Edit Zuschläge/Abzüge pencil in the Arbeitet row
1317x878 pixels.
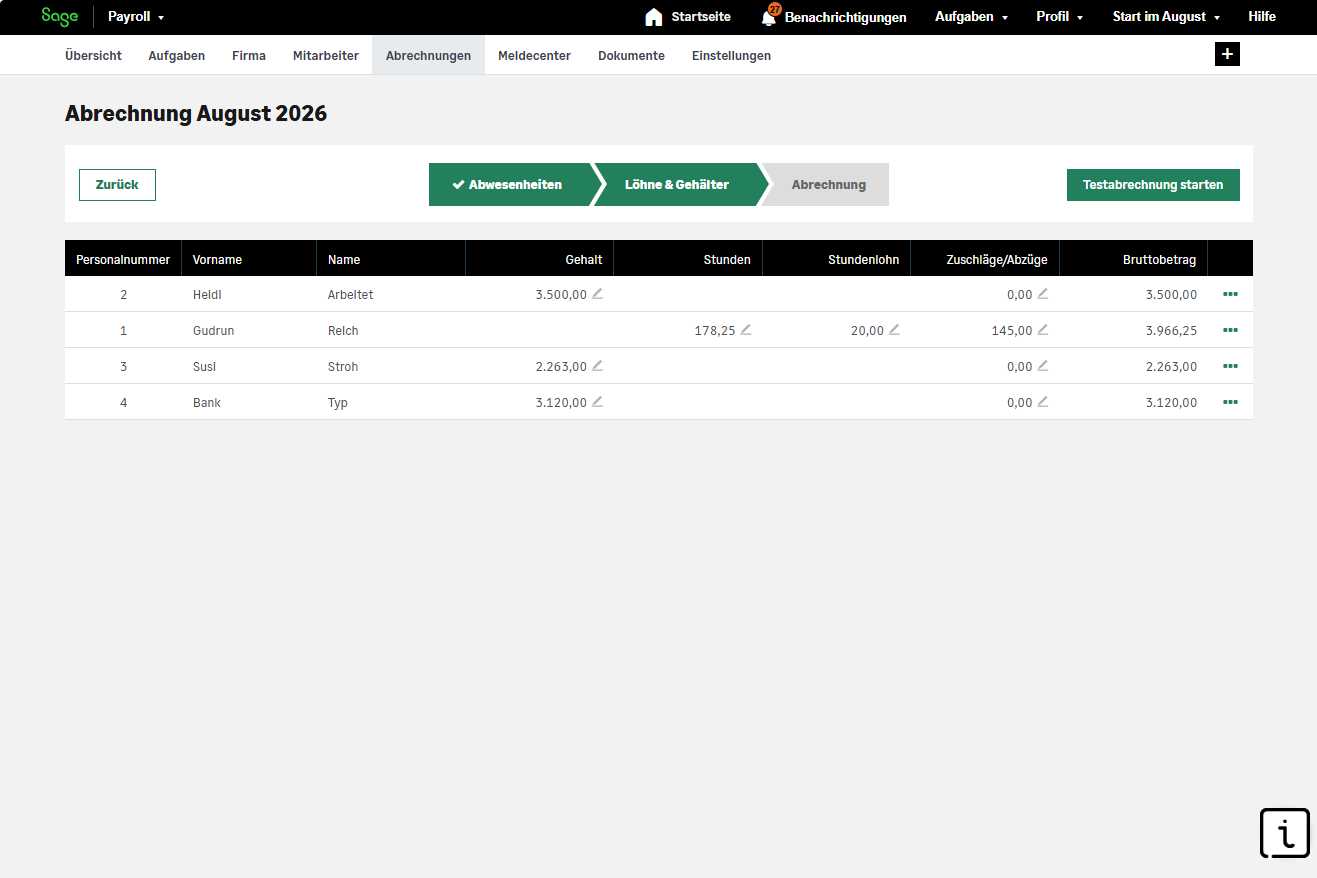pyautogui.click(x=1042, y=294)
